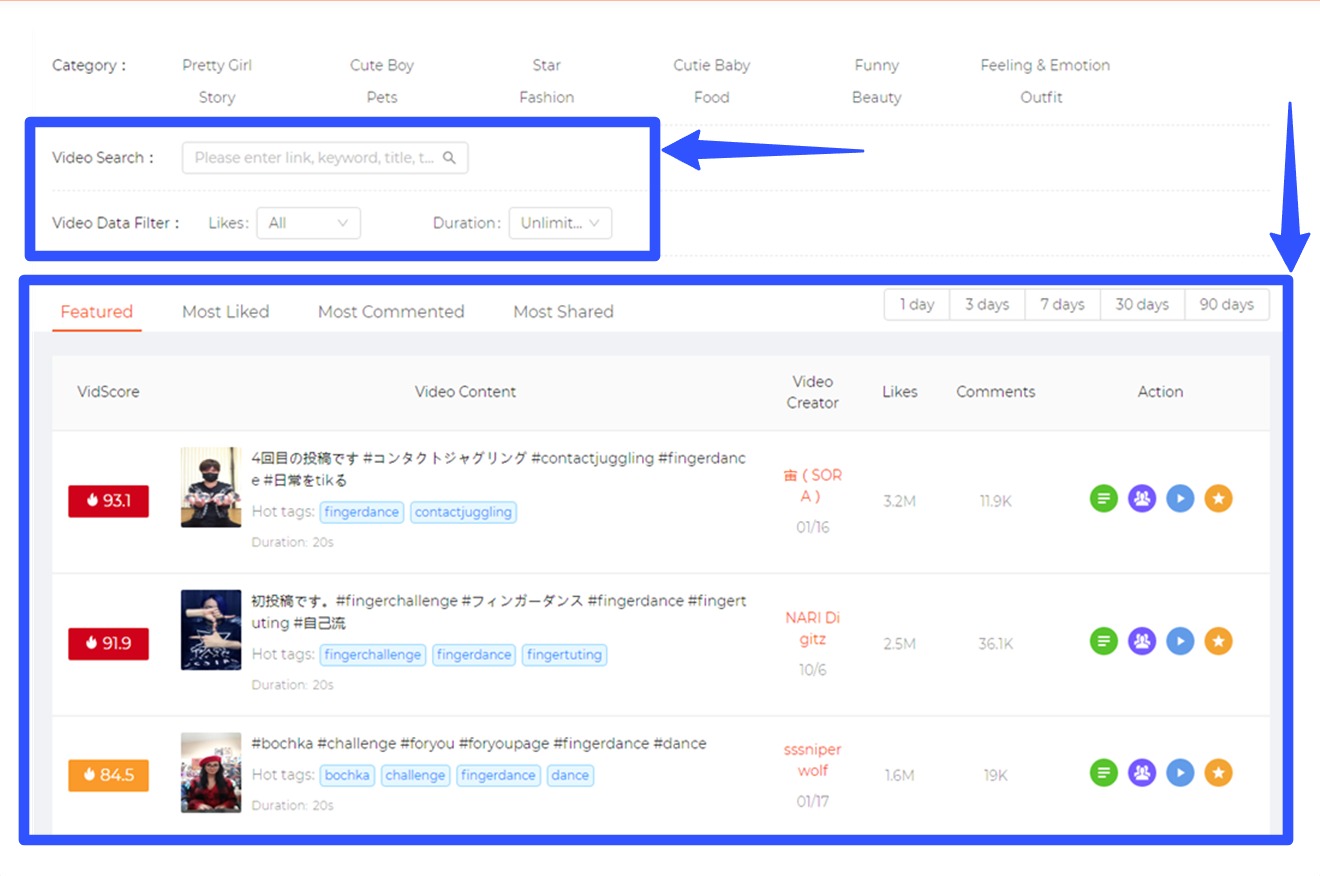Open audience analytics icon for sssniperwolf's video
Screen dimensions: 1320x876
1141,774
